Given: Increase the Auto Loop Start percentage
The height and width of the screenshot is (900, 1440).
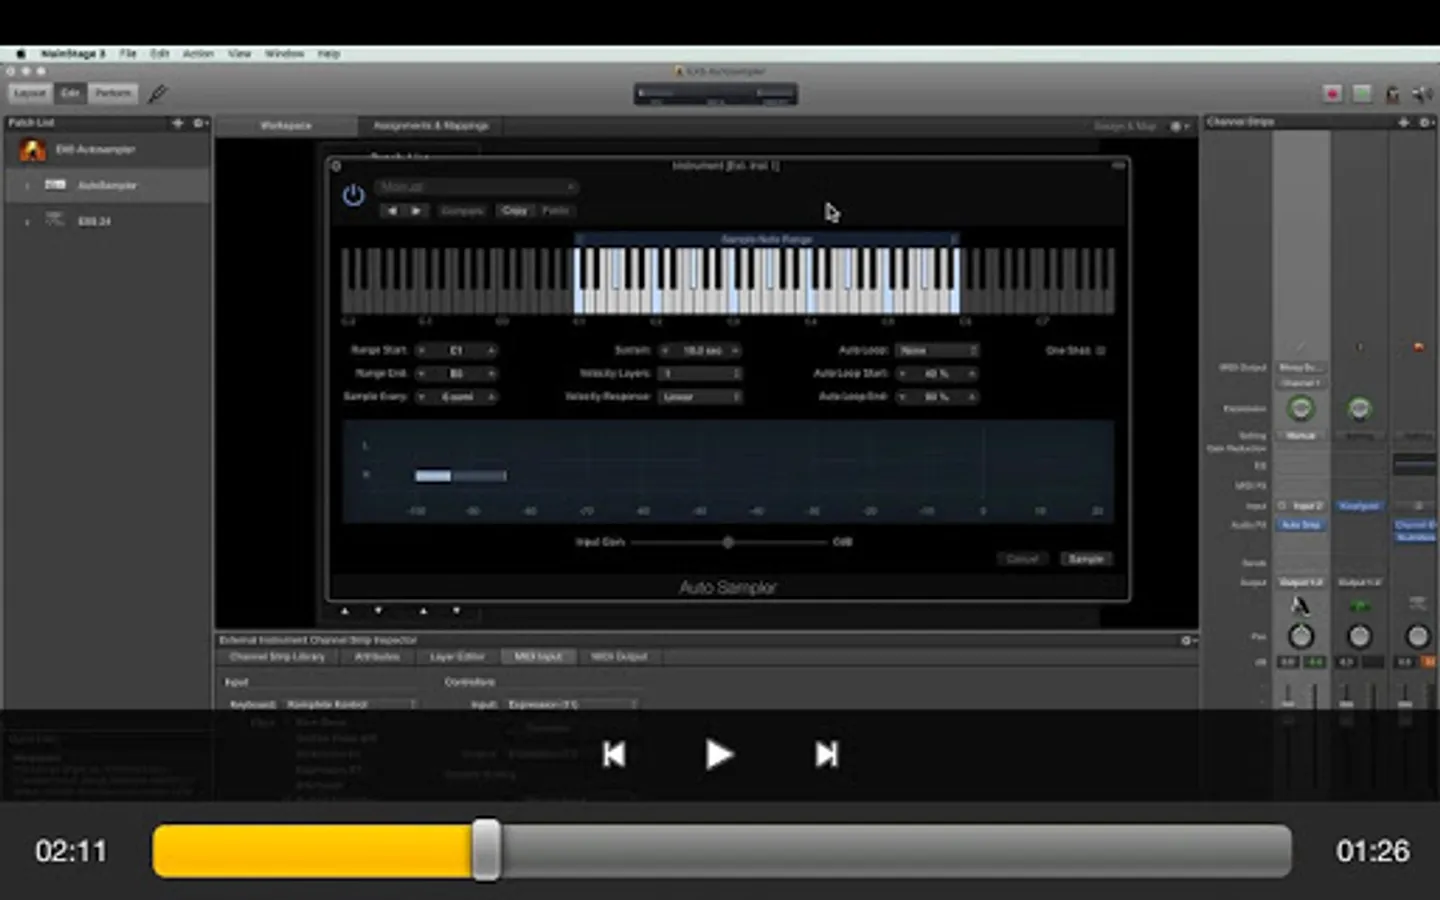Looking at the screenshot, I should point(971,374).
